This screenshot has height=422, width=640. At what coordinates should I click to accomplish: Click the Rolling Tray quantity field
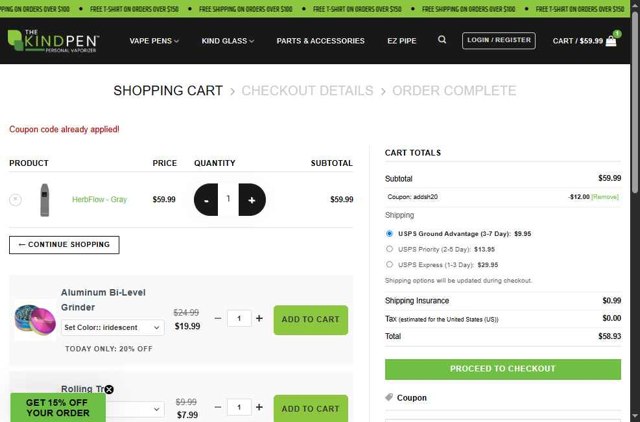(x=239, y=407)
